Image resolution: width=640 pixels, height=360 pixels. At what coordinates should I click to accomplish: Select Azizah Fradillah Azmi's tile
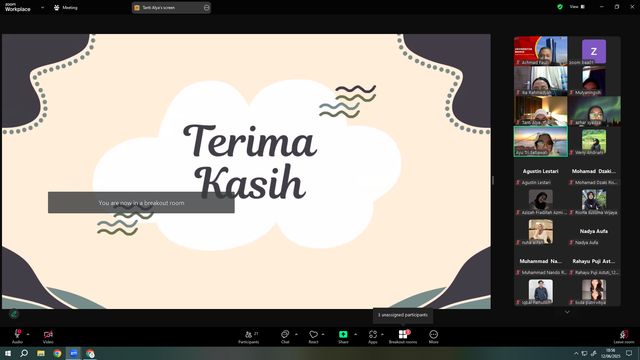point(540,202)
